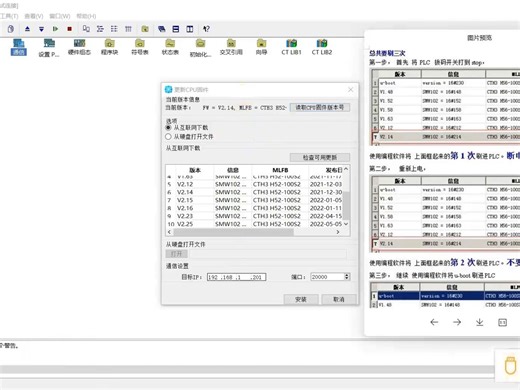The image size is (520, 390).
Task: Click the red stop toolbar icon
Action: point(69,29)
